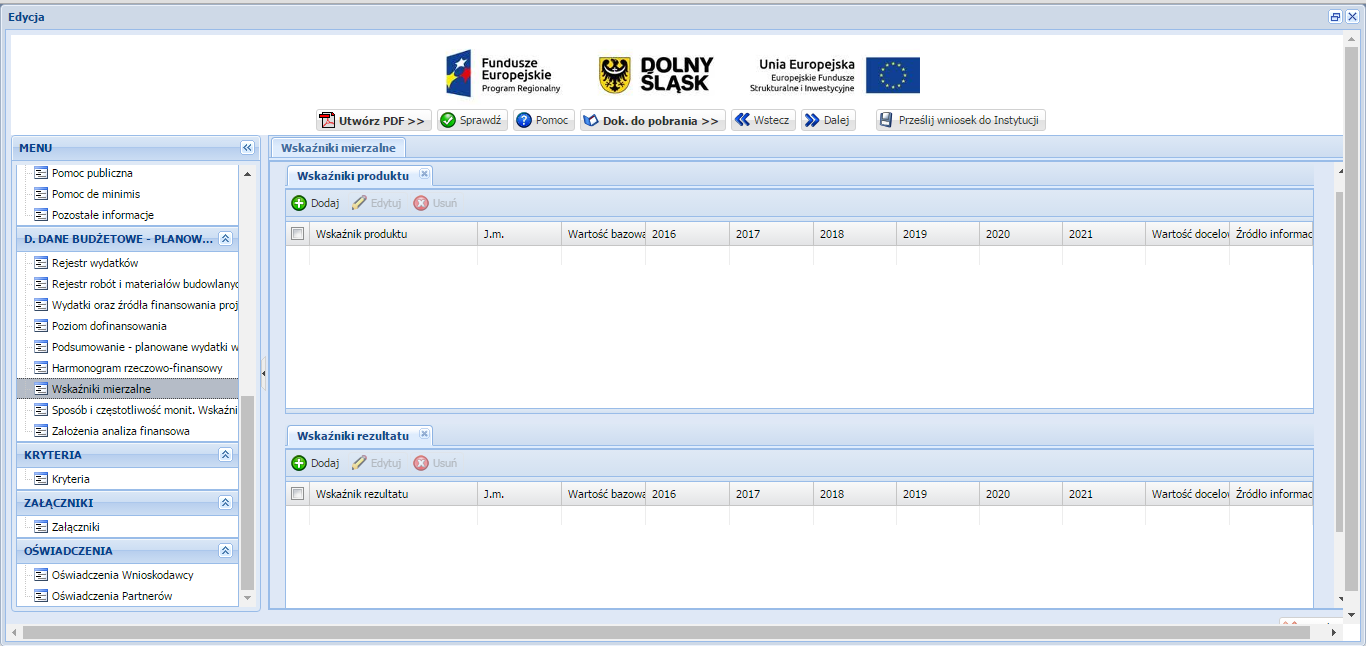The width and height of the screenshot is (1366, 646).
Task: Sort by Wskaźnik produktu column header
Action: click(x=393, y=234)
